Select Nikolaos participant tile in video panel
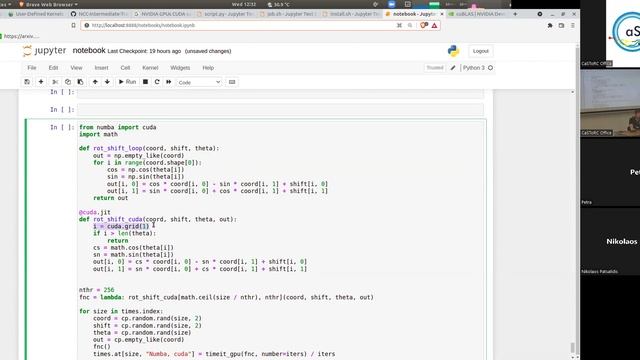The width and height of the screenshot is (640, 360). (x=610, y=241)
